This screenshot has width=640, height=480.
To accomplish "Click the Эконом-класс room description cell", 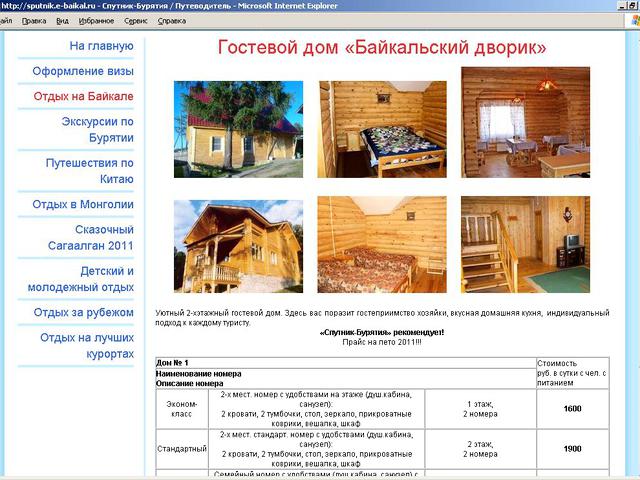I will point(316,409).
